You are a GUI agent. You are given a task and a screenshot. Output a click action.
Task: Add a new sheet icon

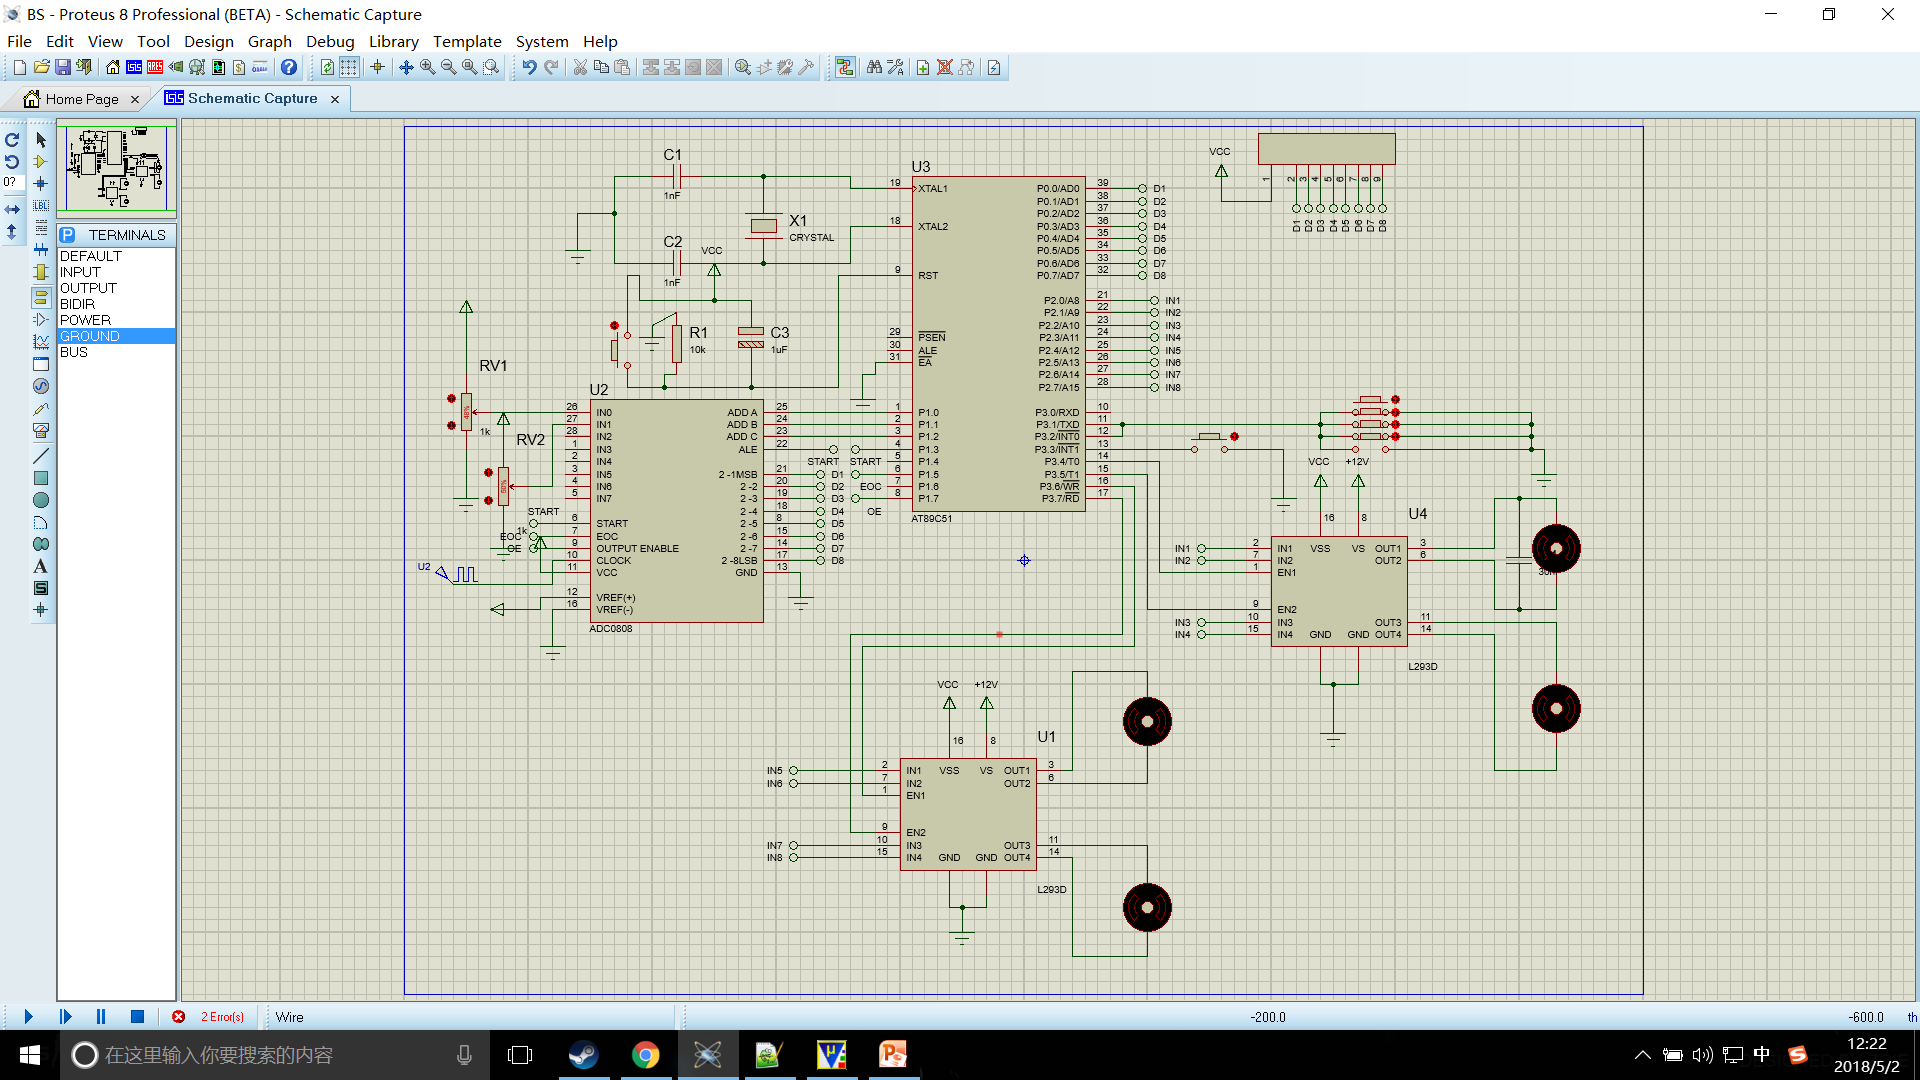tap(923, 67)
